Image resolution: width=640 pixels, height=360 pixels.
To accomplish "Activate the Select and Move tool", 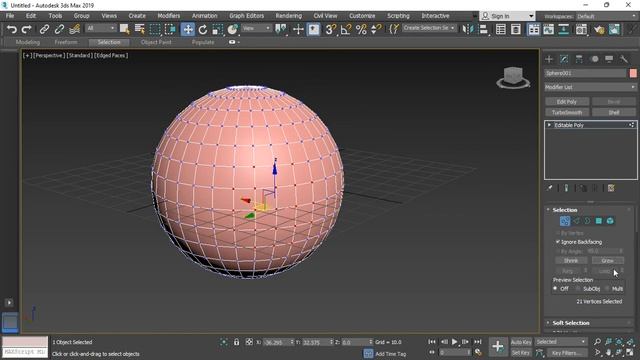I will point(188,29).
